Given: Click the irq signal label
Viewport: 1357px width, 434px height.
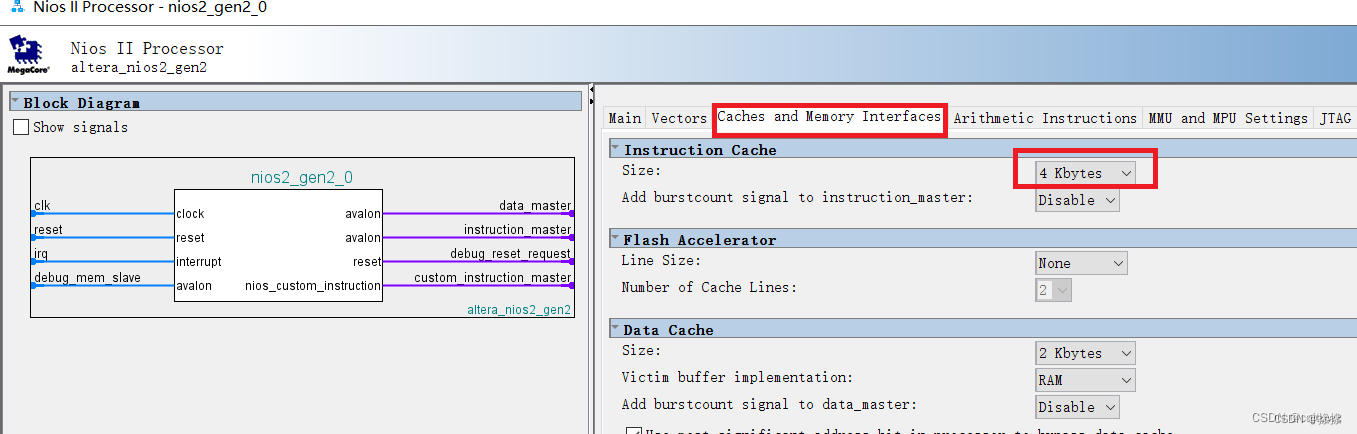Looking at the screenshot, I should pyautogui.click(x=41, y=254).
